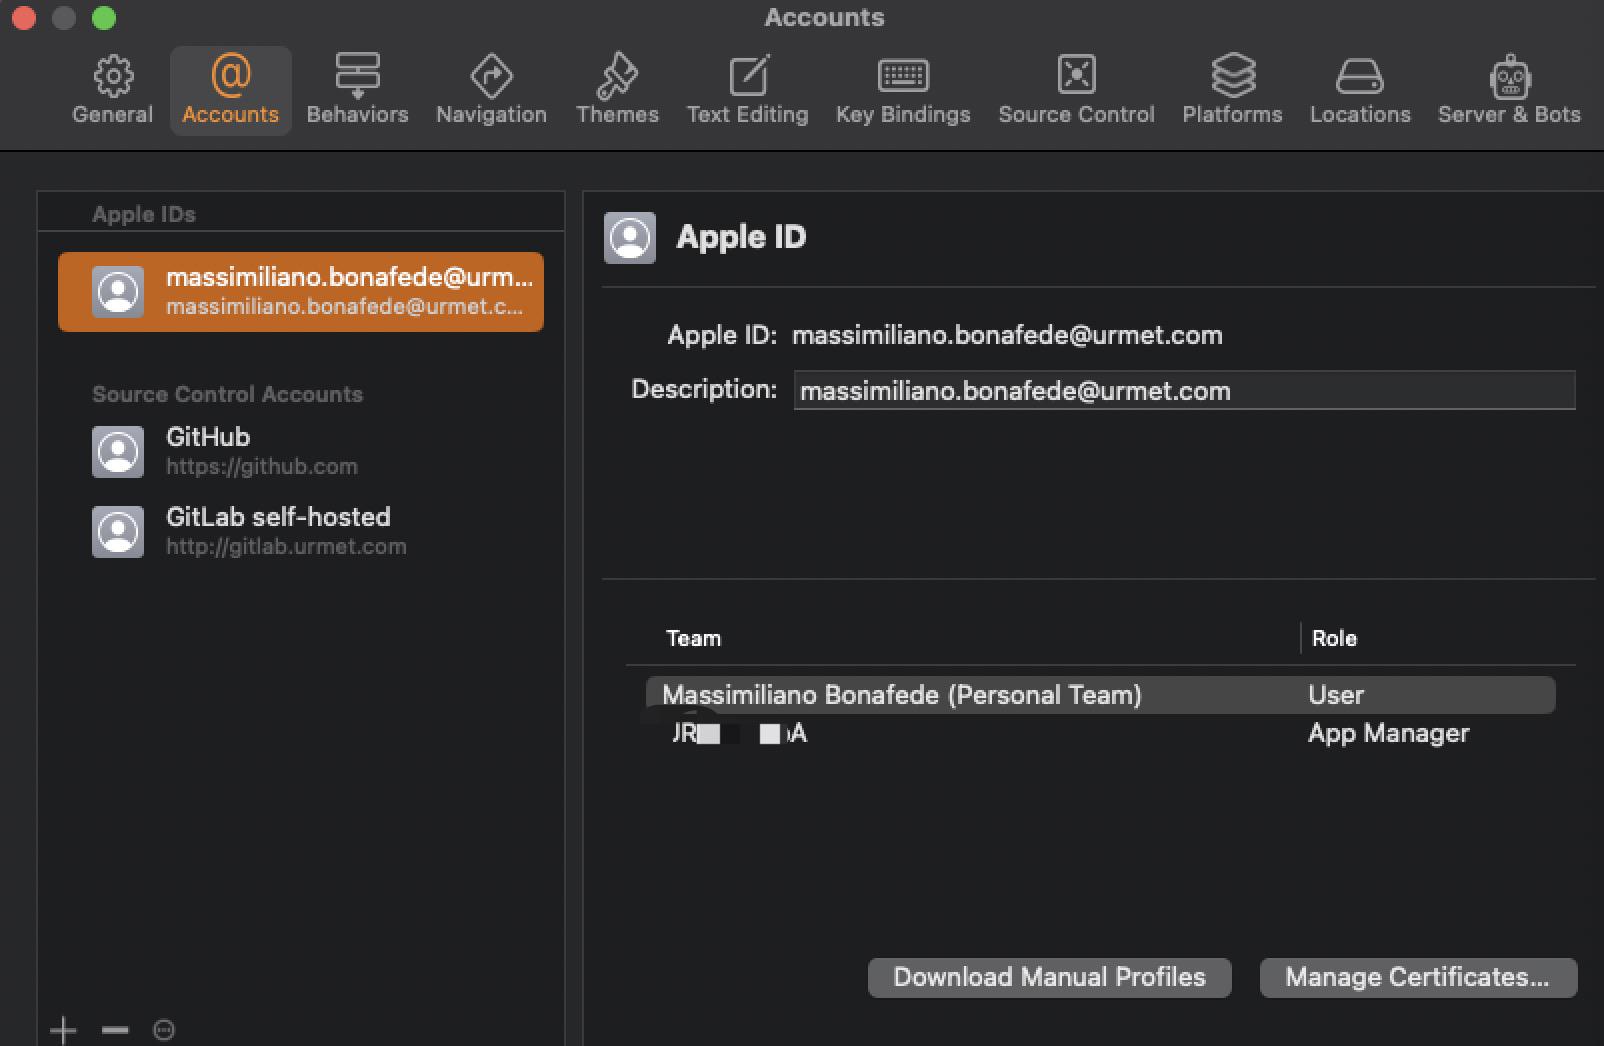The height and width of the screenshot is (1046, 1604).
Task: Open the Themes preferences tab
Action: (x=617, y=90)
